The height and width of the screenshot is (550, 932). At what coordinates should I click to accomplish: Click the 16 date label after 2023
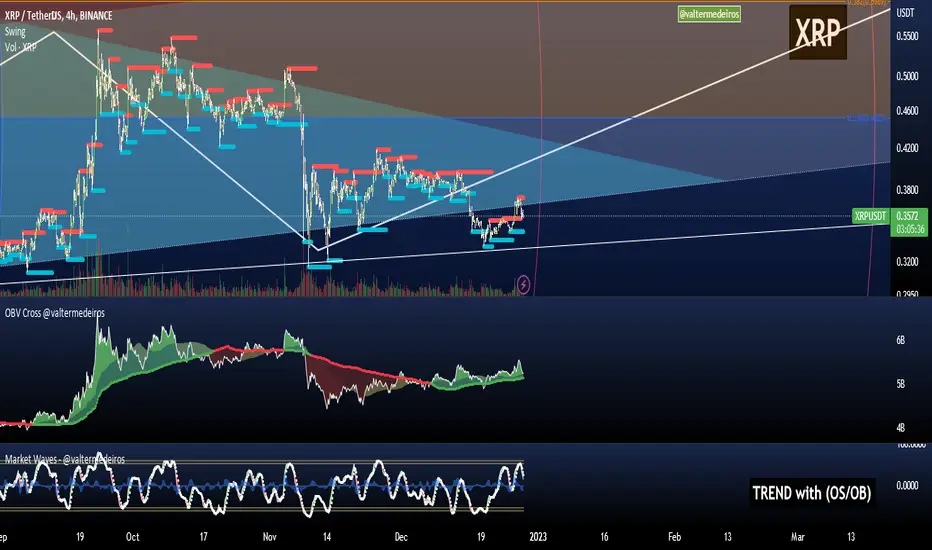604,537
